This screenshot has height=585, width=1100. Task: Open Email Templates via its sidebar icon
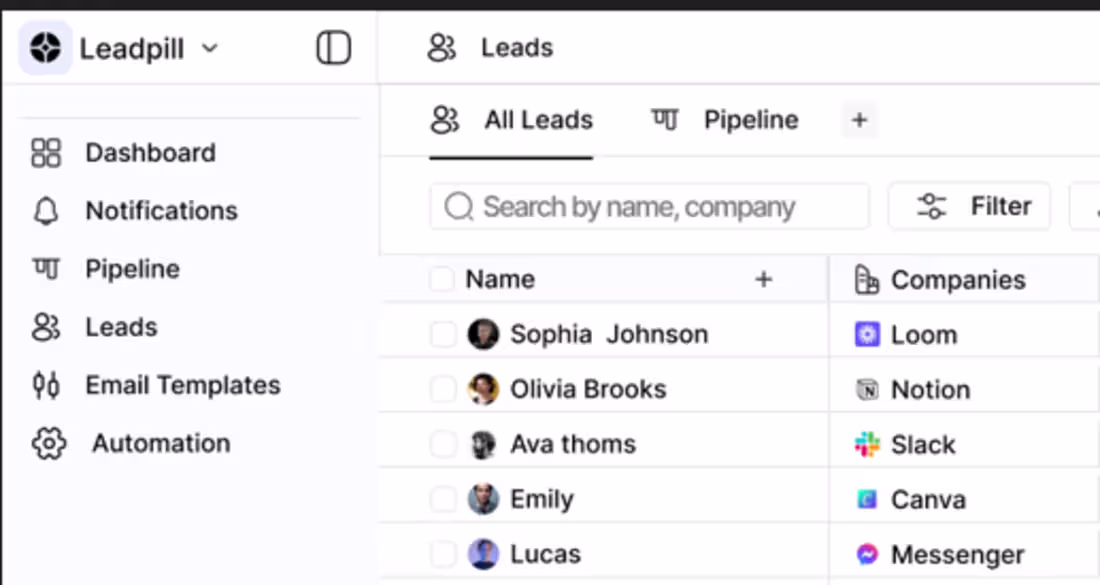[46, 385]
